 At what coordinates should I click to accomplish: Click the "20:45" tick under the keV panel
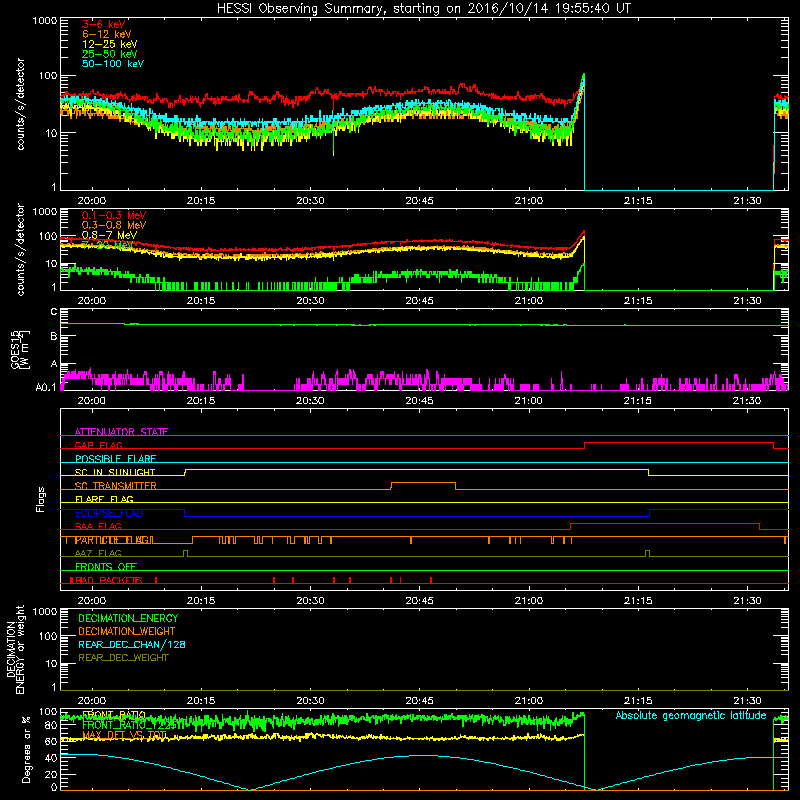419,201
